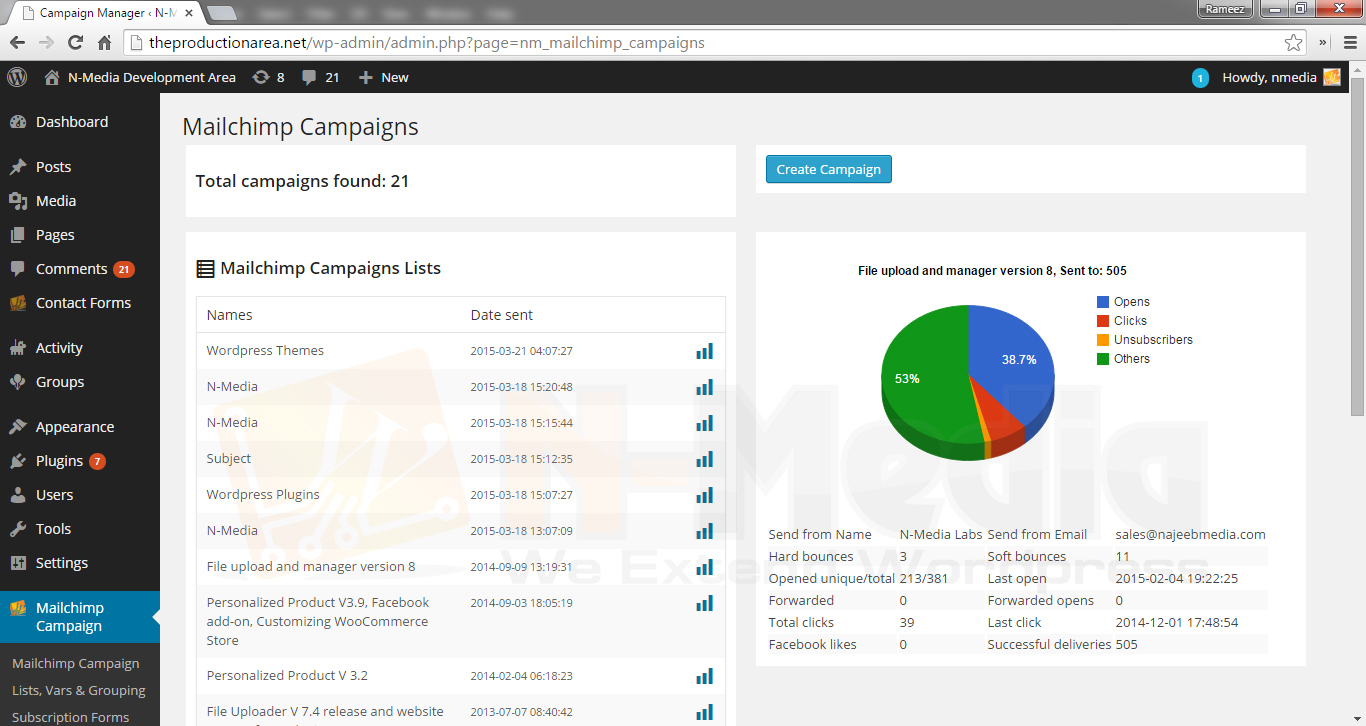Viewport: 1366px width, 726px height.
Task: Bookmark the page with the star icon
Action: tap(1294, 43)
